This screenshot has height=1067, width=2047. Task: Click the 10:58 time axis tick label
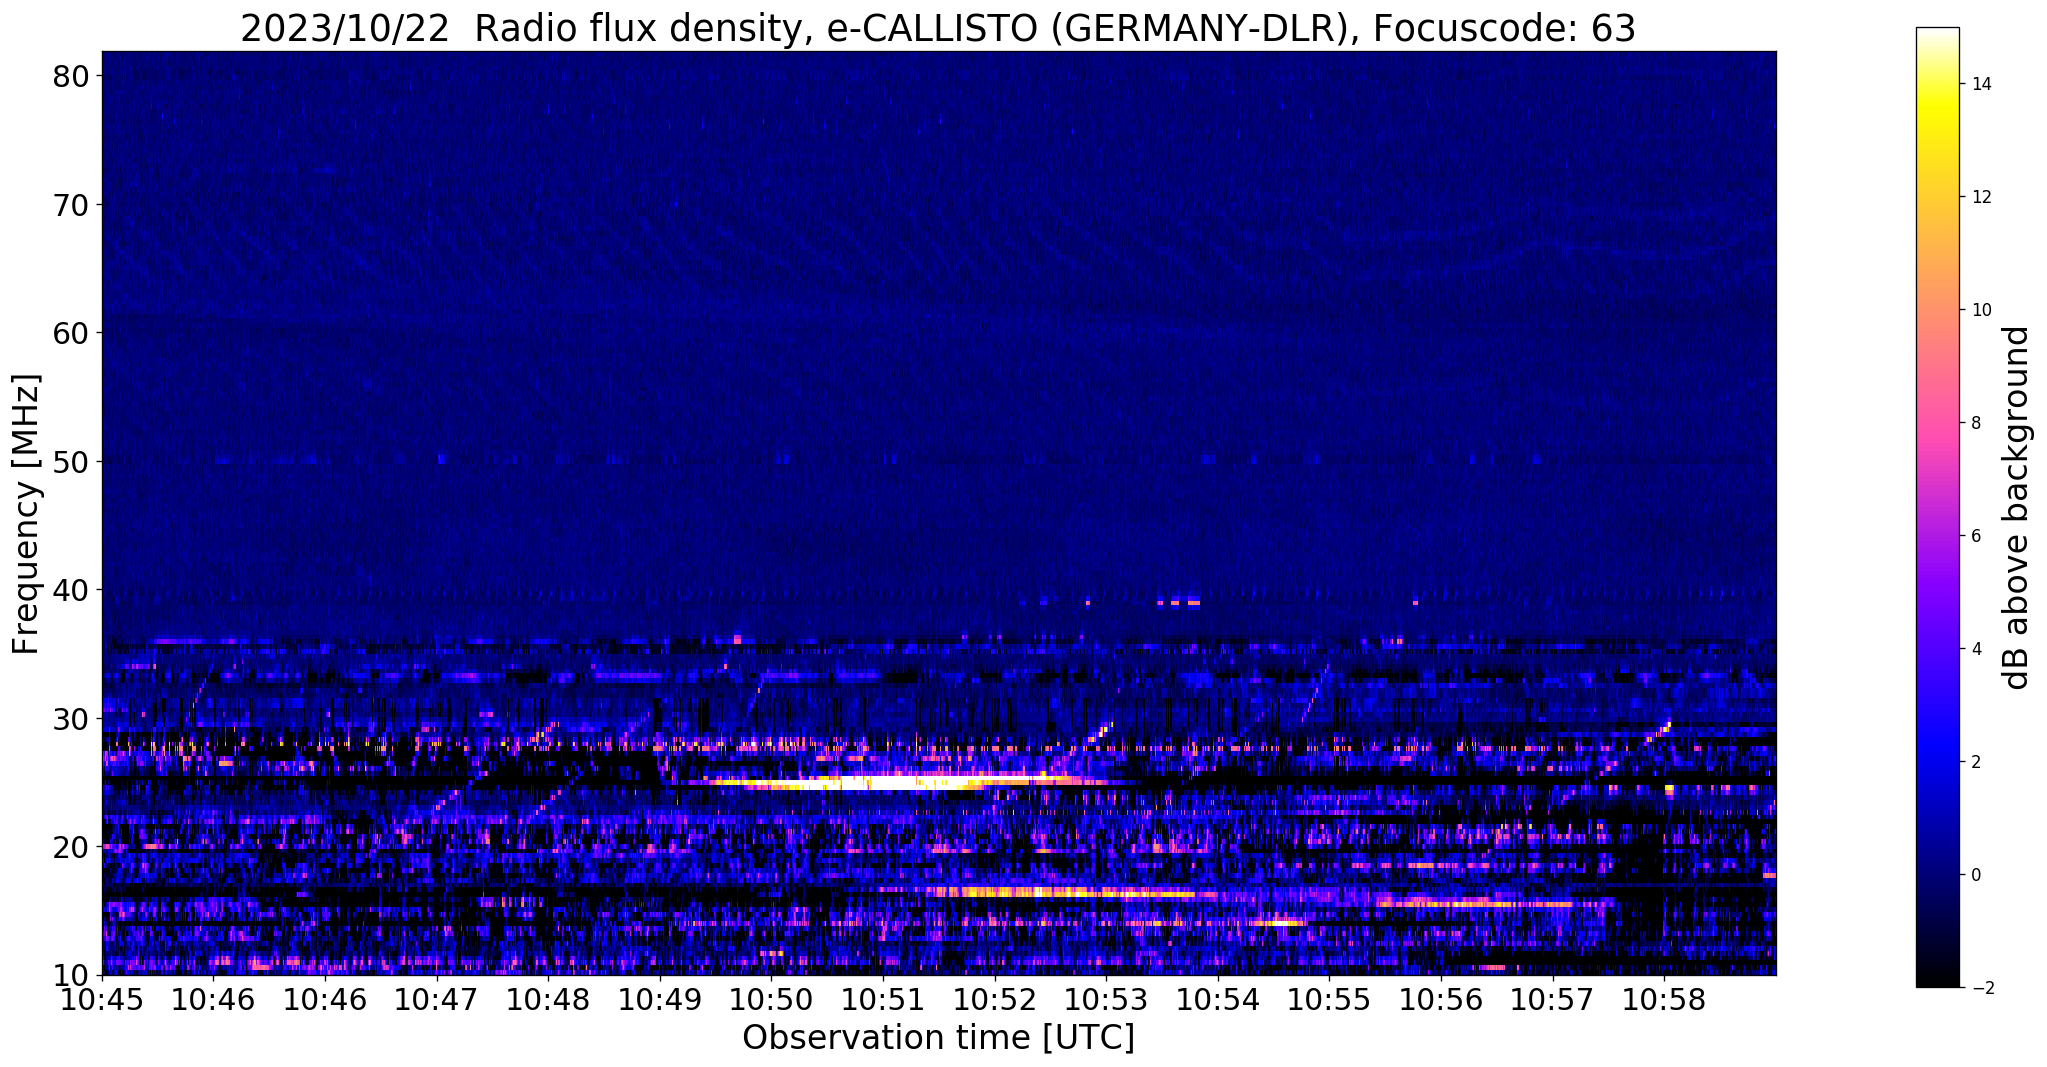pos(1664,1000)
